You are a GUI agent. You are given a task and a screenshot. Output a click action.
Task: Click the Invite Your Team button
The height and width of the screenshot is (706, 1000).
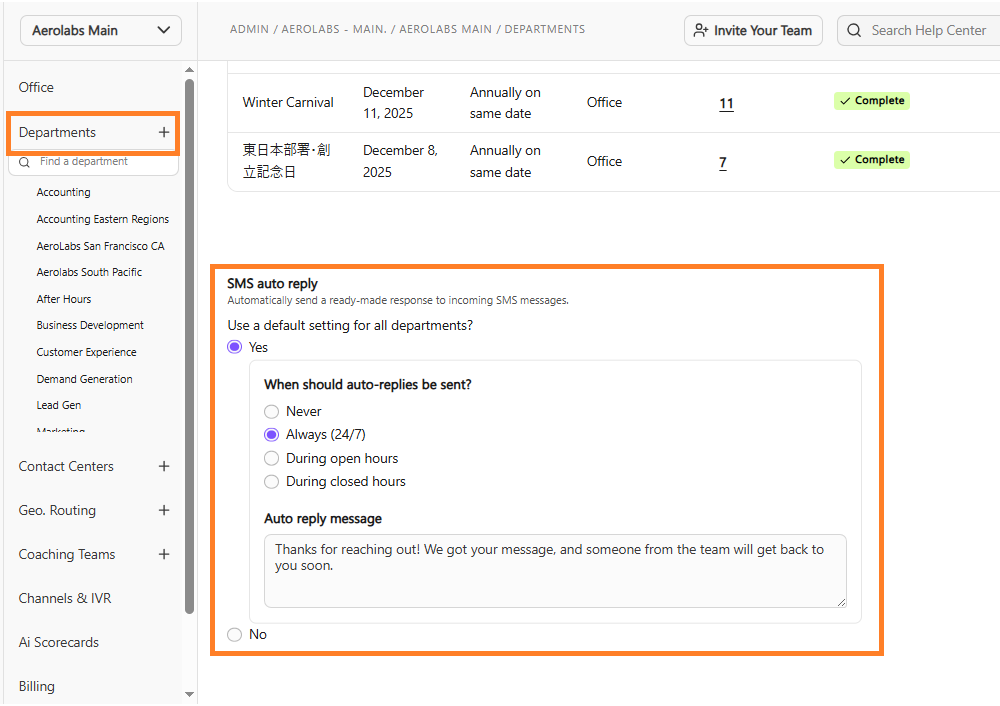(753, 31)
